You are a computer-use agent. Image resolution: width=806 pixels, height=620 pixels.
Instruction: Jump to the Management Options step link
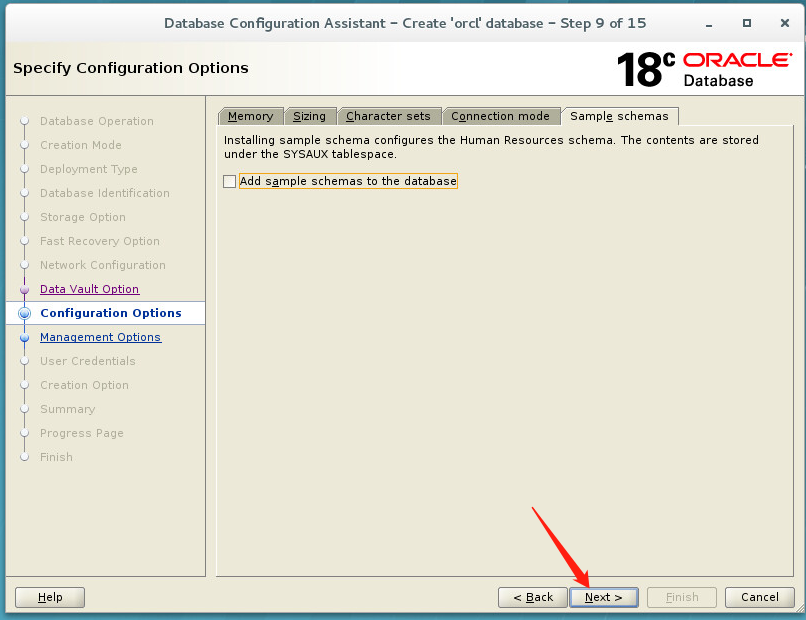(101, 337)
